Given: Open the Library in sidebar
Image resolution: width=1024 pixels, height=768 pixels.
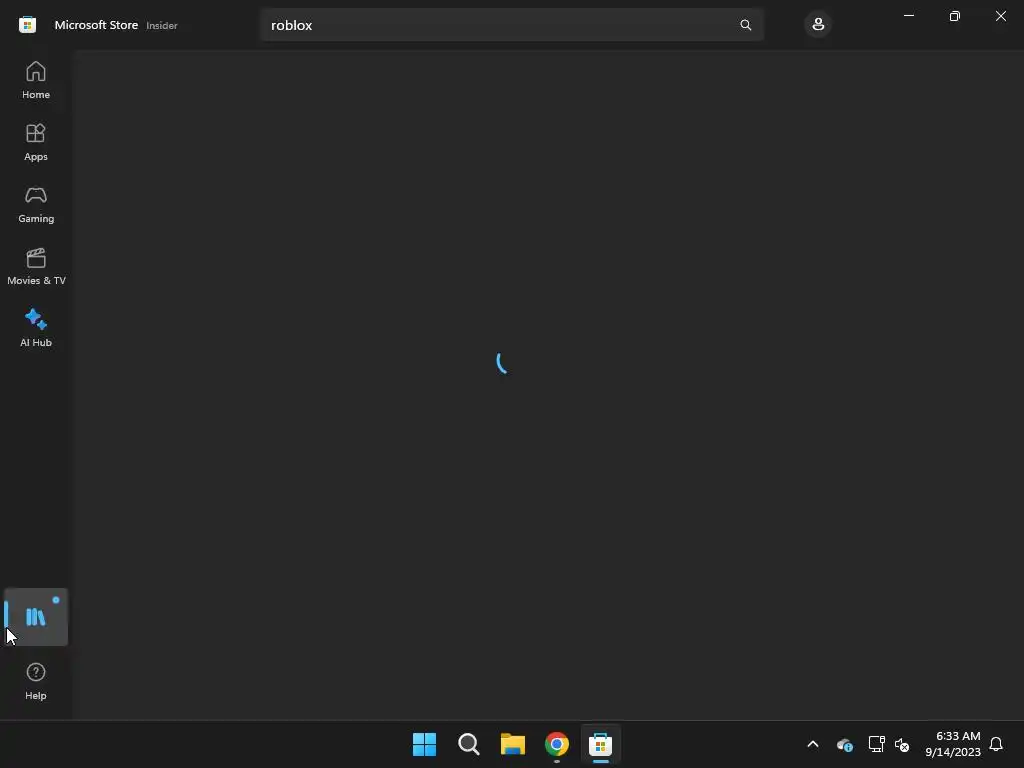Looking at the screenshot, I should (x=36, y=617).
